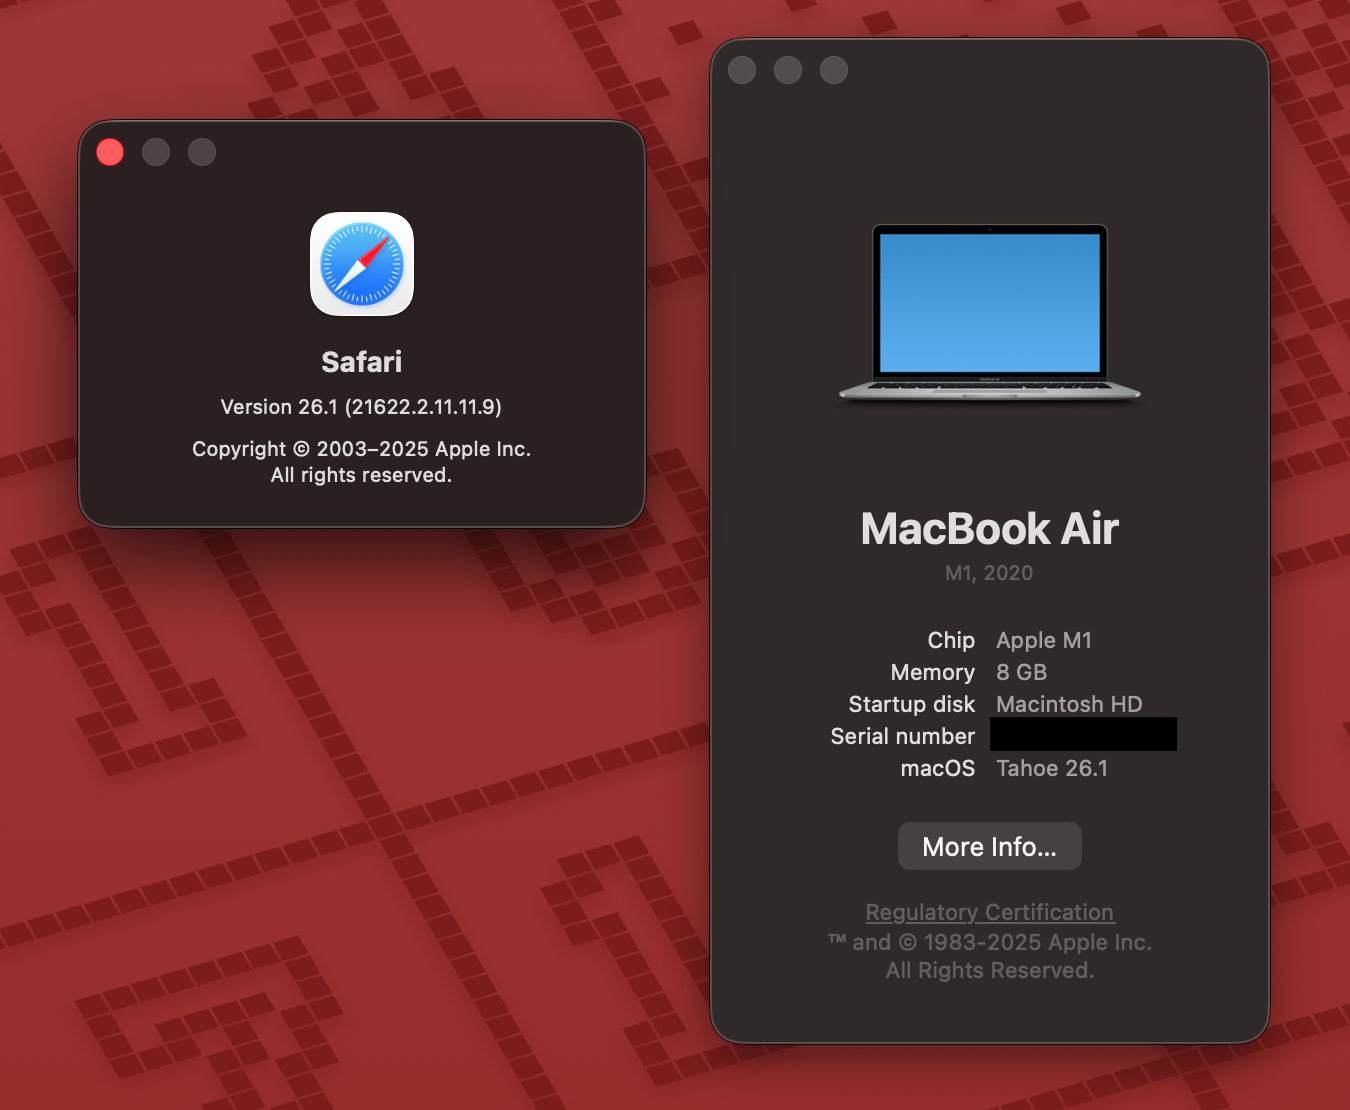1350x1110 pixels.
Task: Click the Safari version 26.1 text
Action: 361,407
